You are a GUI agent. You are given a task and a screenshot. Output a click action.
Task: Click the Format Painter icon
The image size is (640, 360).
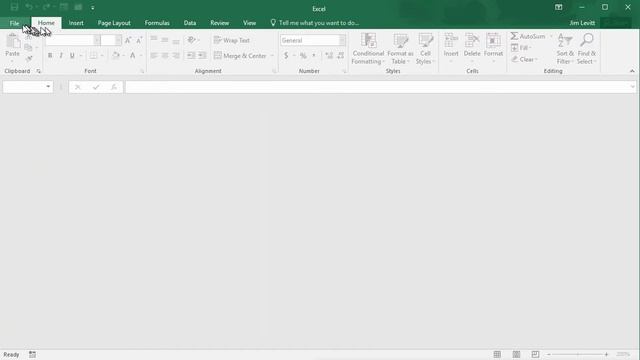click(x=29, y=59)
